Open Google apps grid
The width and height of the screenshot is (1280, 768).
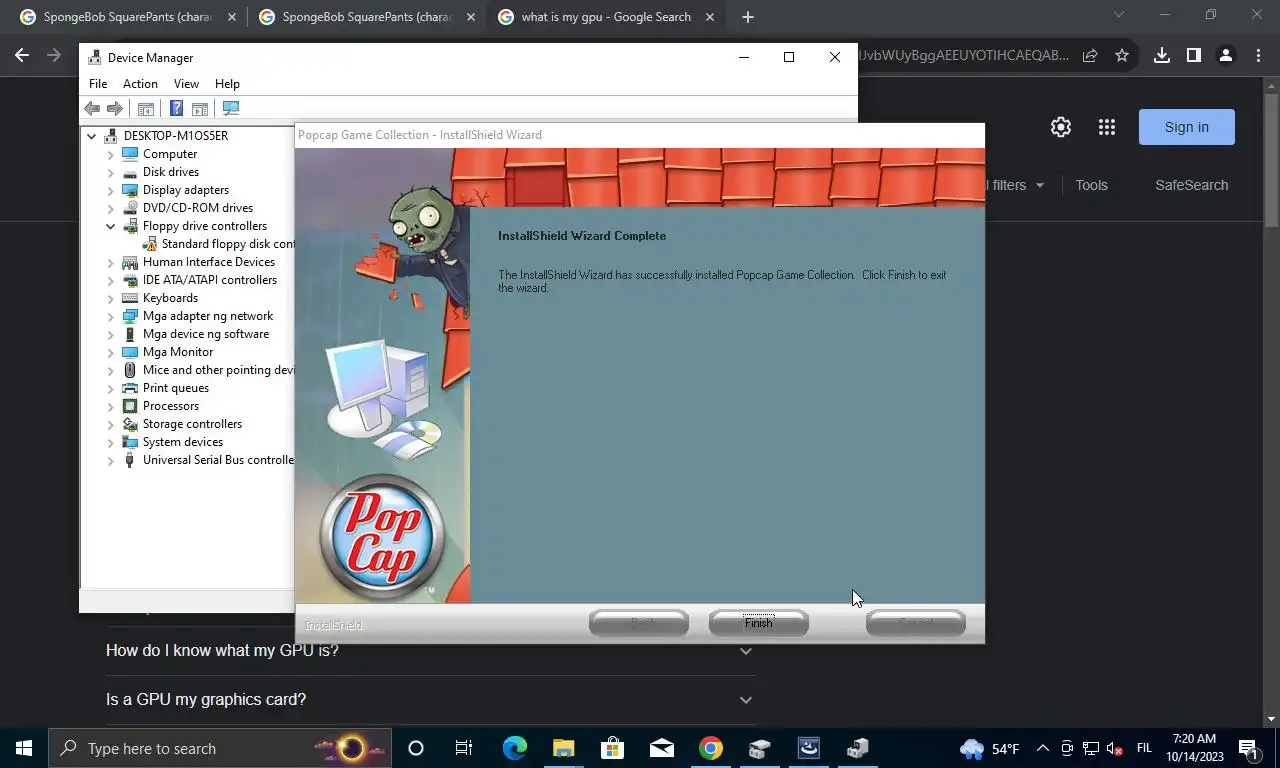point(1106,127)
